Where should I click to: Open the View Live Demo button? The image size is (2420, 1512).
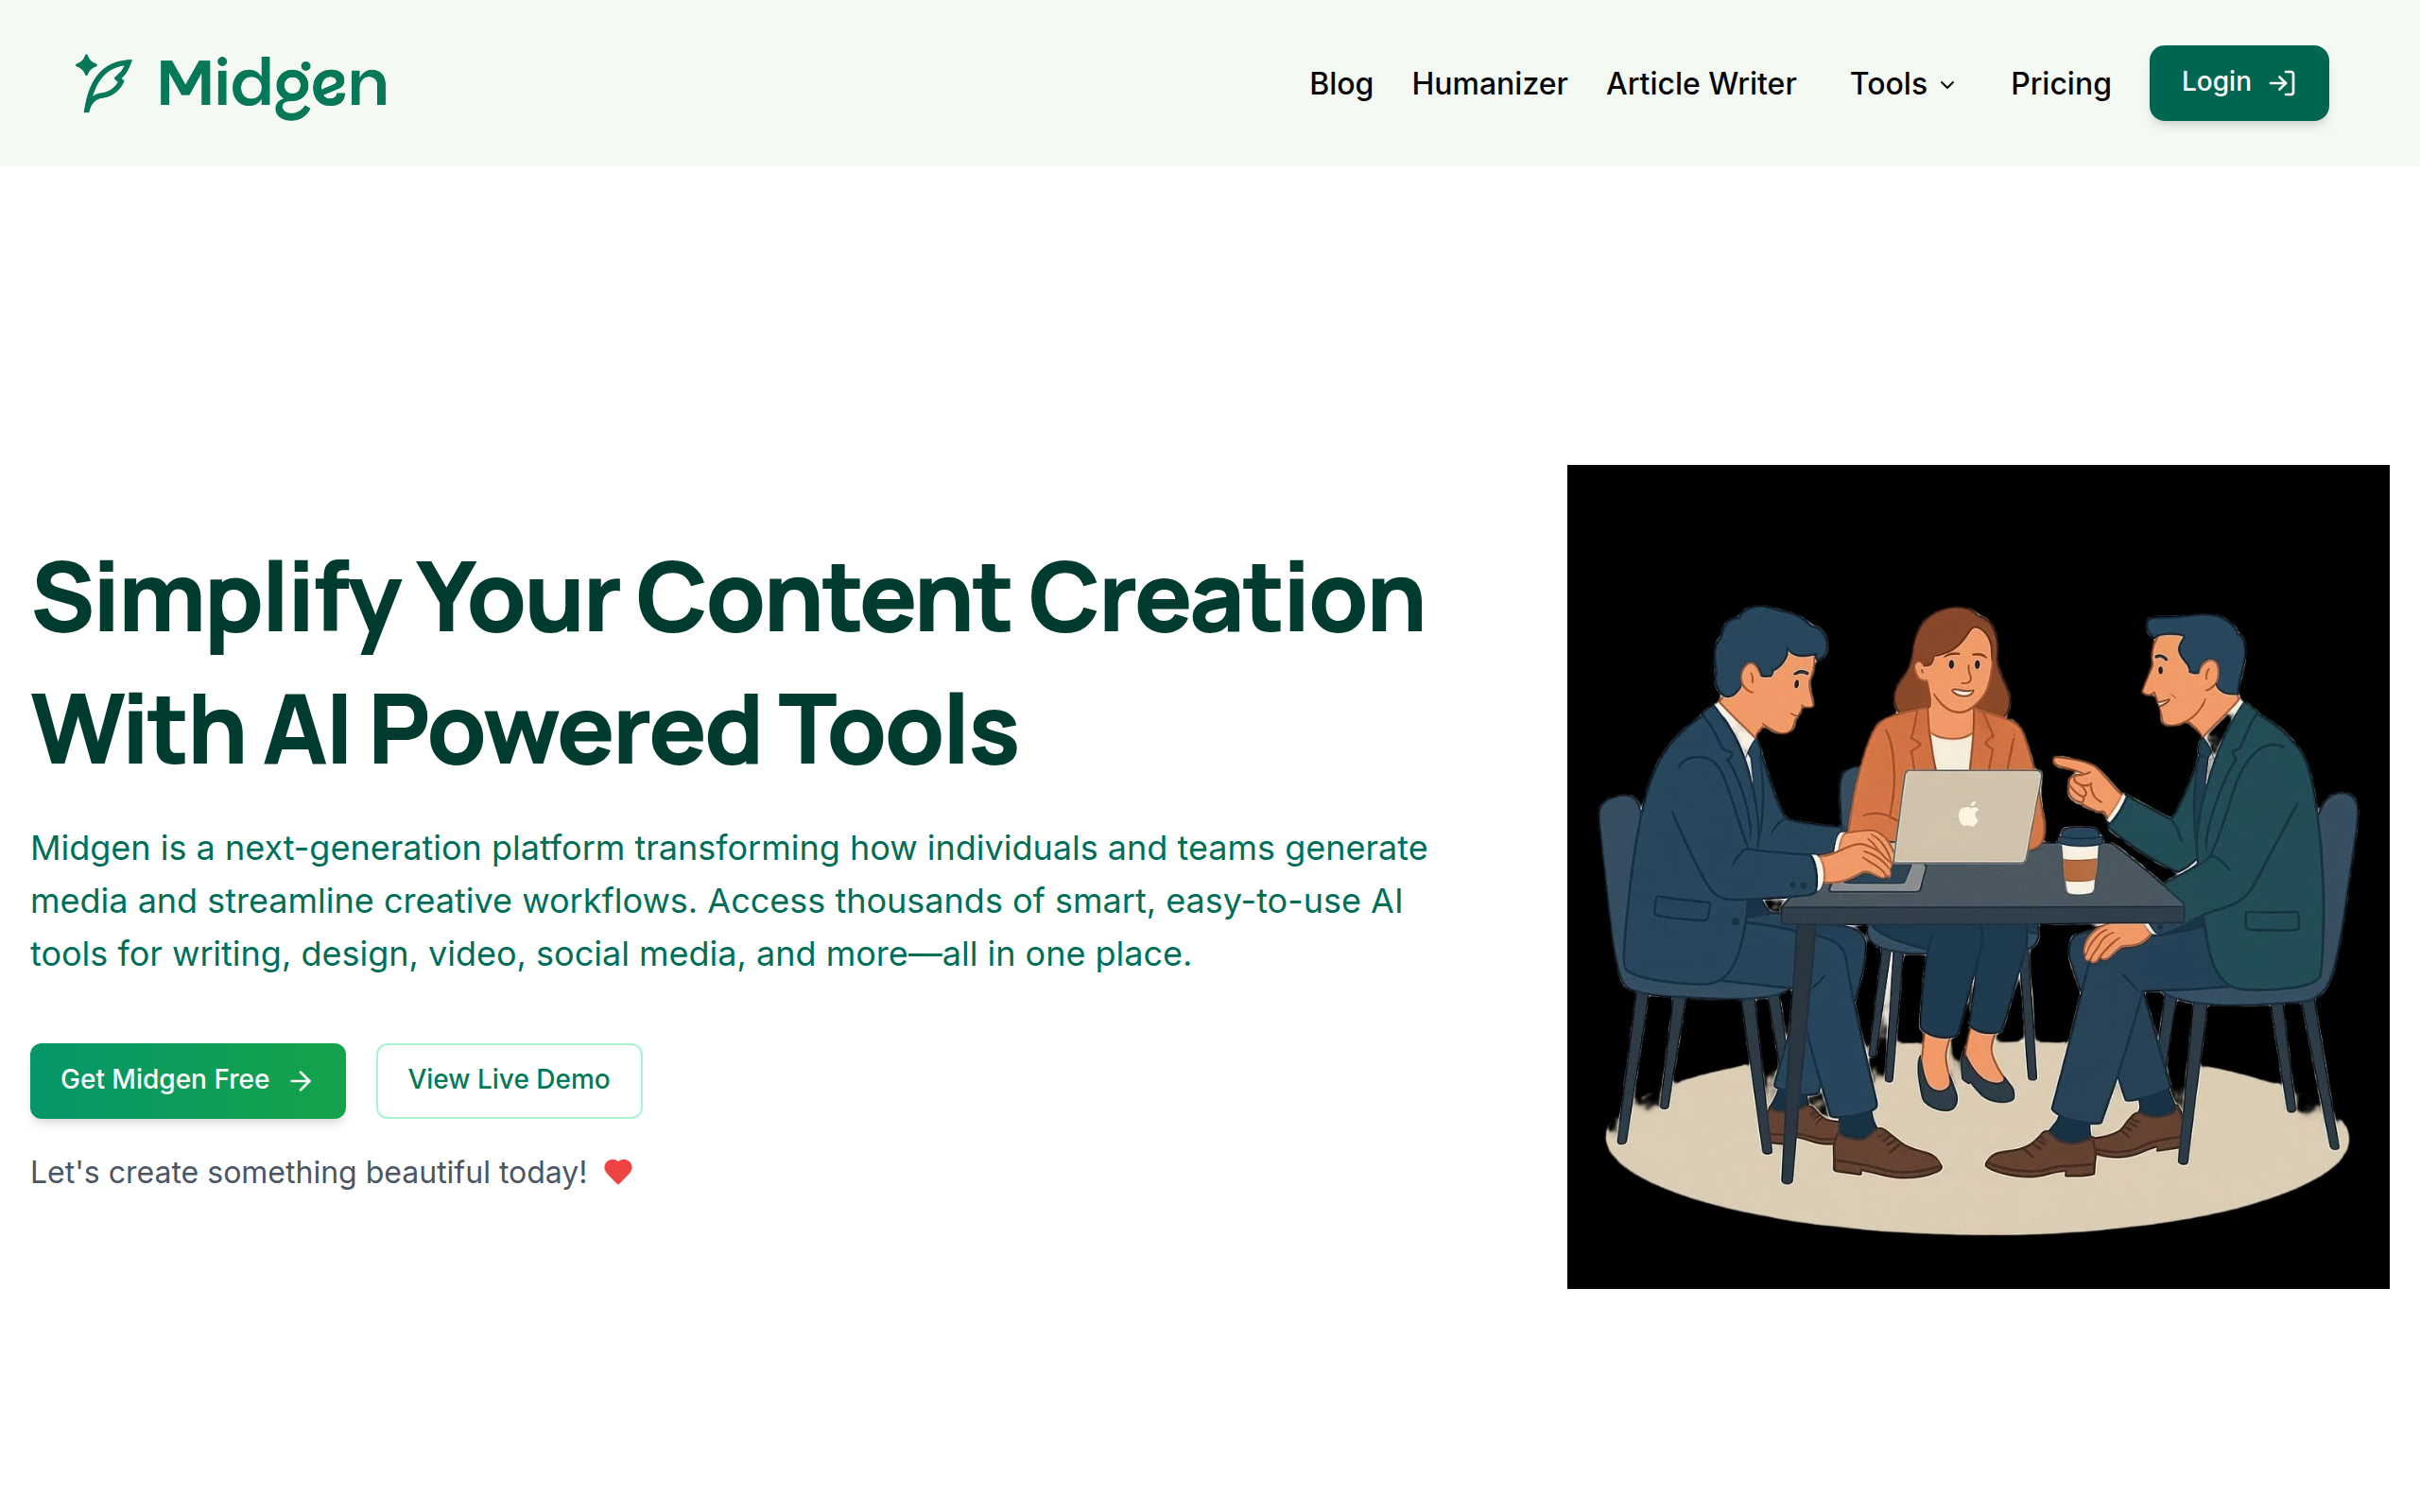pos(508,1080)
